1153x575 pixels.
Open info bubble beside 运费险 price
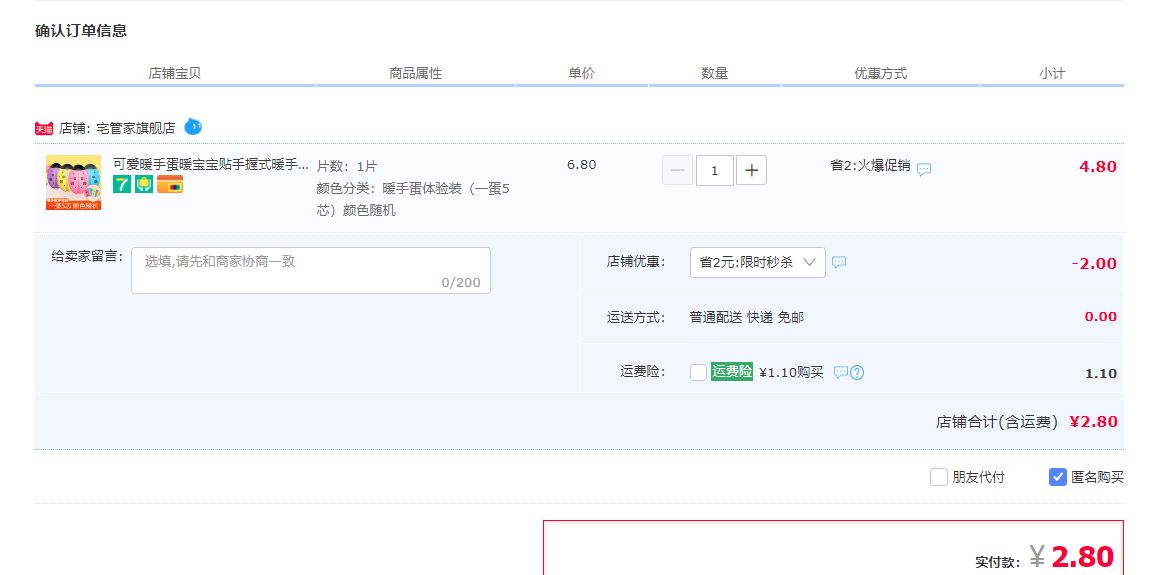(x=840, y=372)
